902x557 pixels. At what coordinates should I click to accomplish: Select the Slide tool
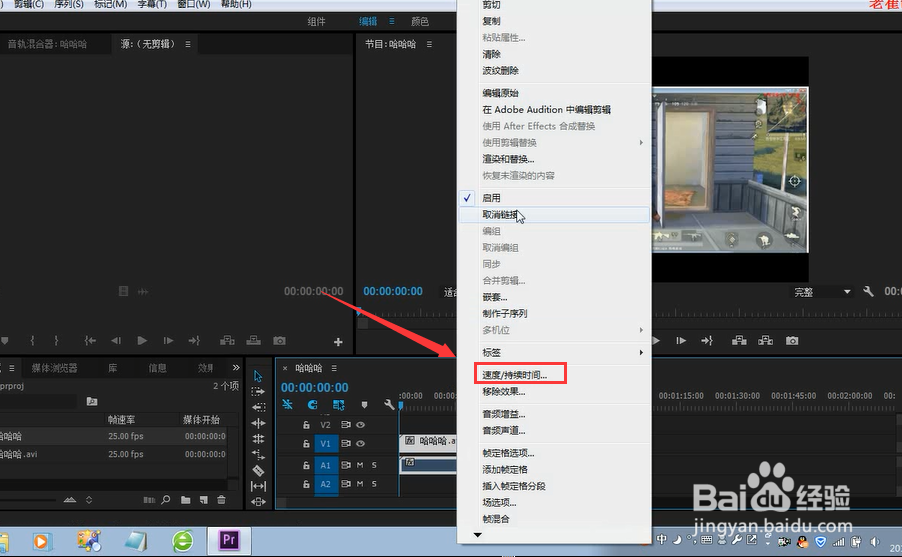258,501
